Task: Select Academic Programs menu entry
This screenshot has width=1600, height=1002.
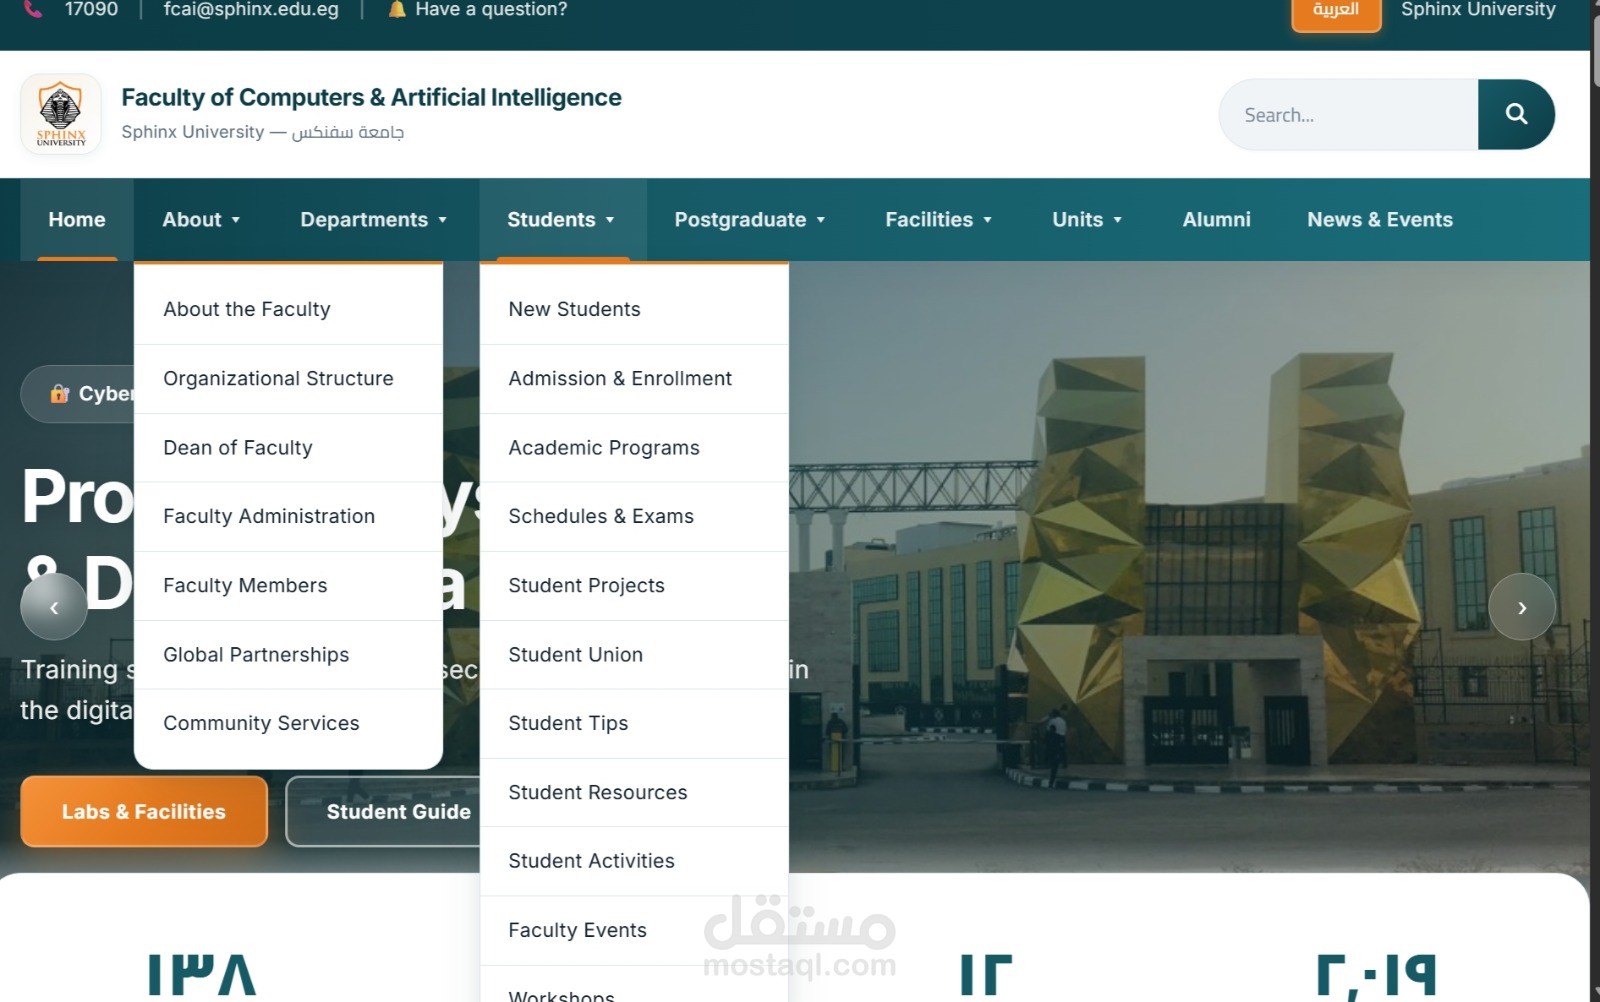Action: pyautogui.click(x=634, y=447)
